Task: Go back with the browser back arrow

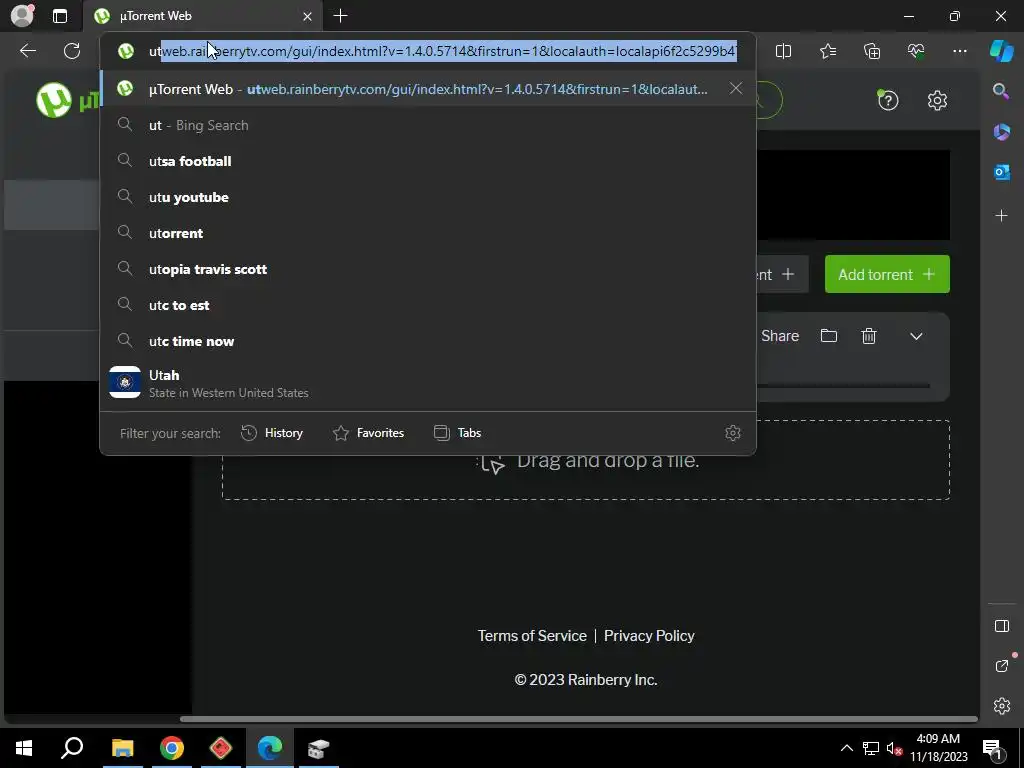Action: point(27,51)
